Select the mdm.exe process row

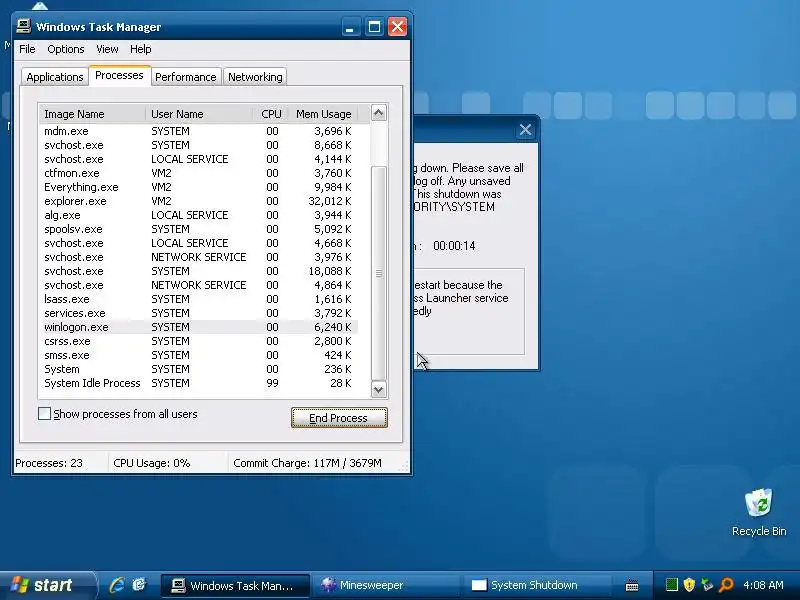coord(198,131)
